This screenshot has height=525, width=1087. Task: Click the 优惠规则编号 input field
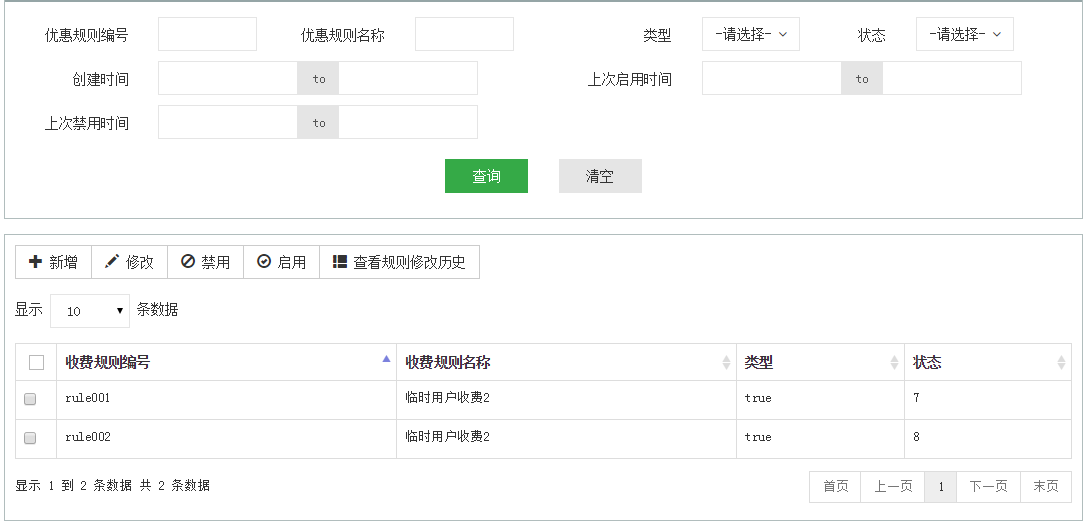[207, 34]
